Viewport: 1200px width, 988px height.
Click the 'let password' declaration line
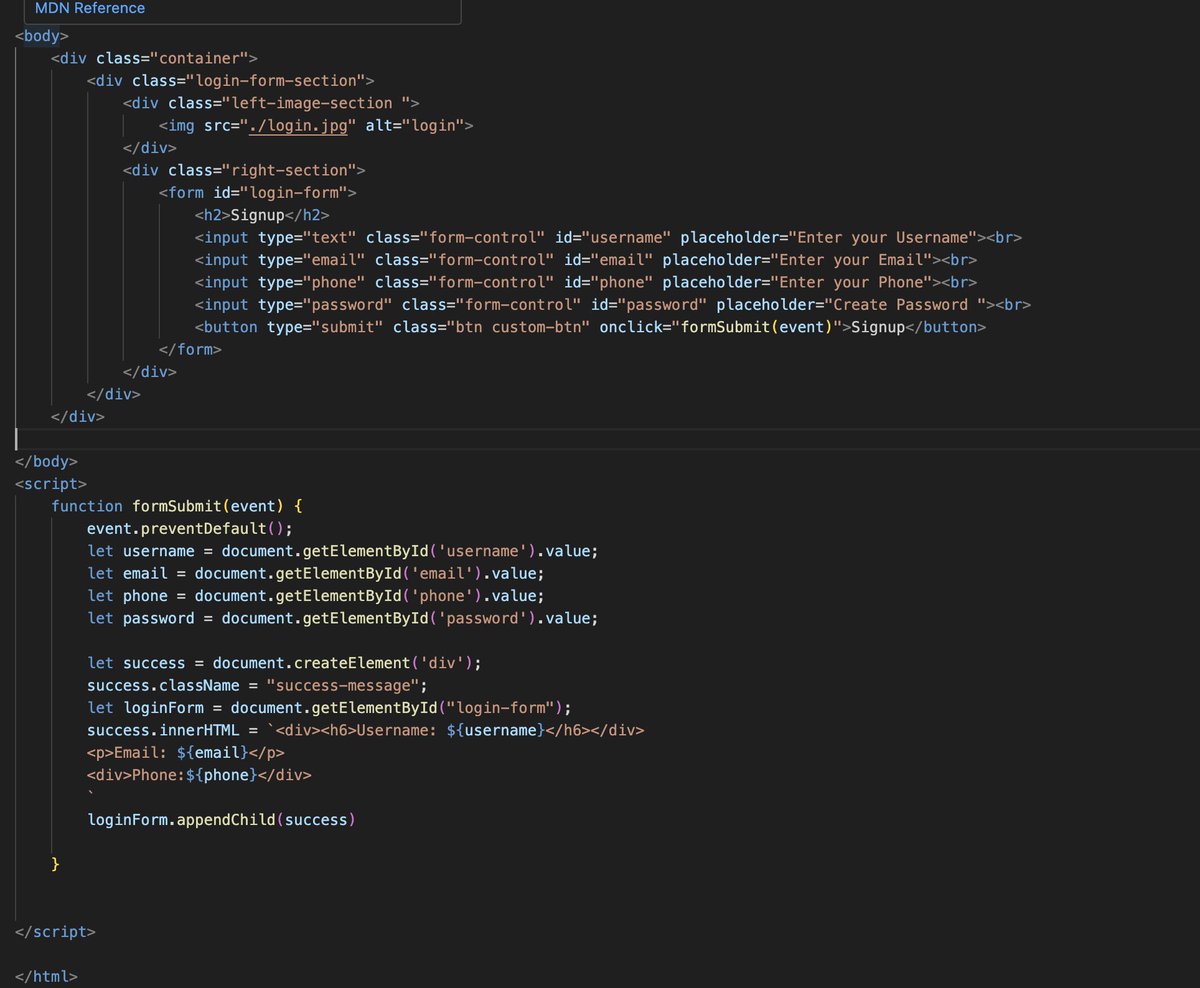(343, 618)
